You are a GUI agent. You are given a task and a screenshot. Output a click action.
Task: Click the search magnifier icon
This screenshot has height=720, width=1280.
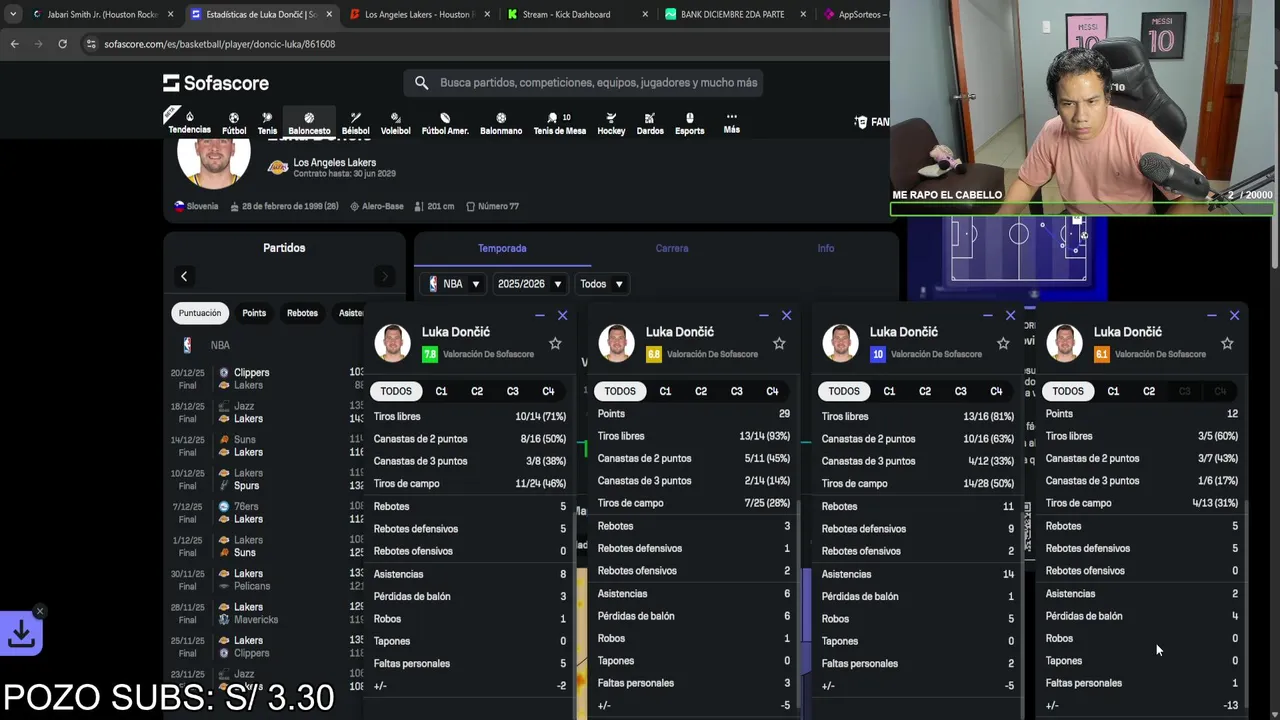tap(421, 83)
